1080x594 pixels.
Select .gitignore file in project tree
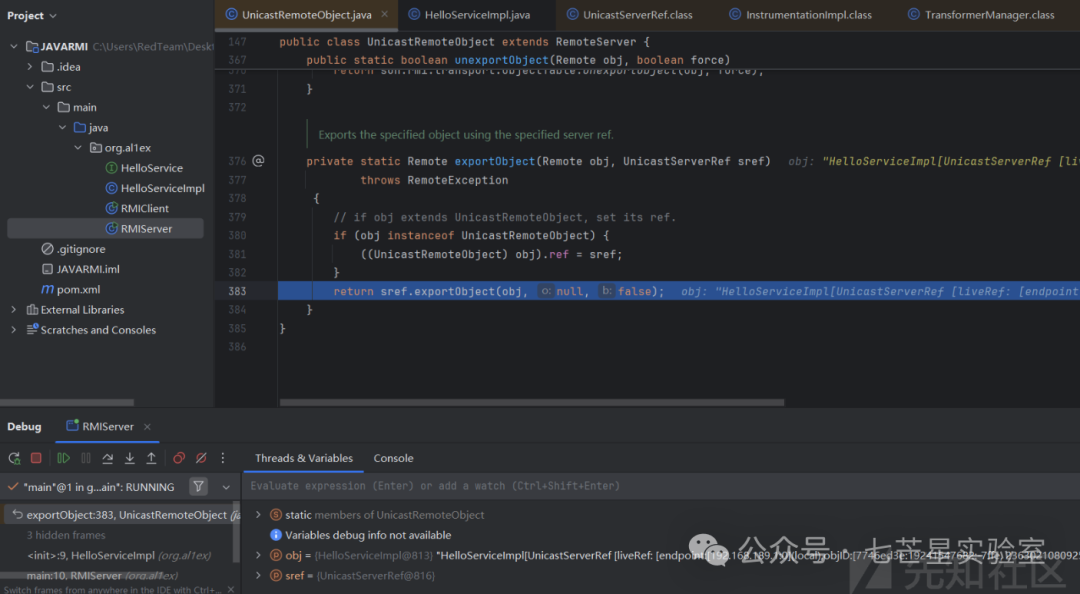81,249
